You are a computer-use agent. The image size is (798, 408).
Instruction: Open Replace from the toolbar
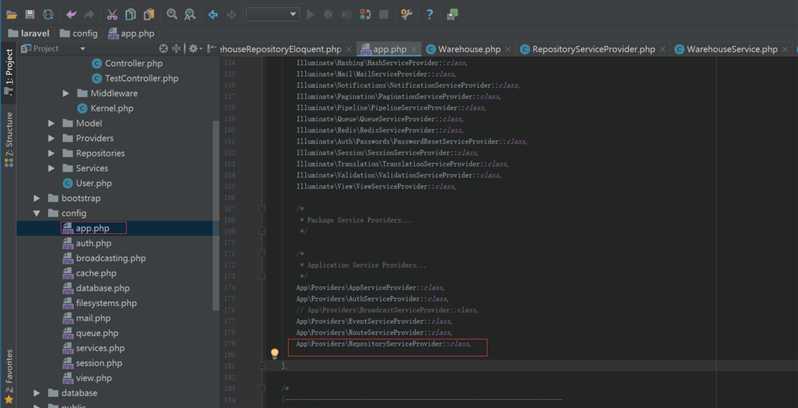190,14
